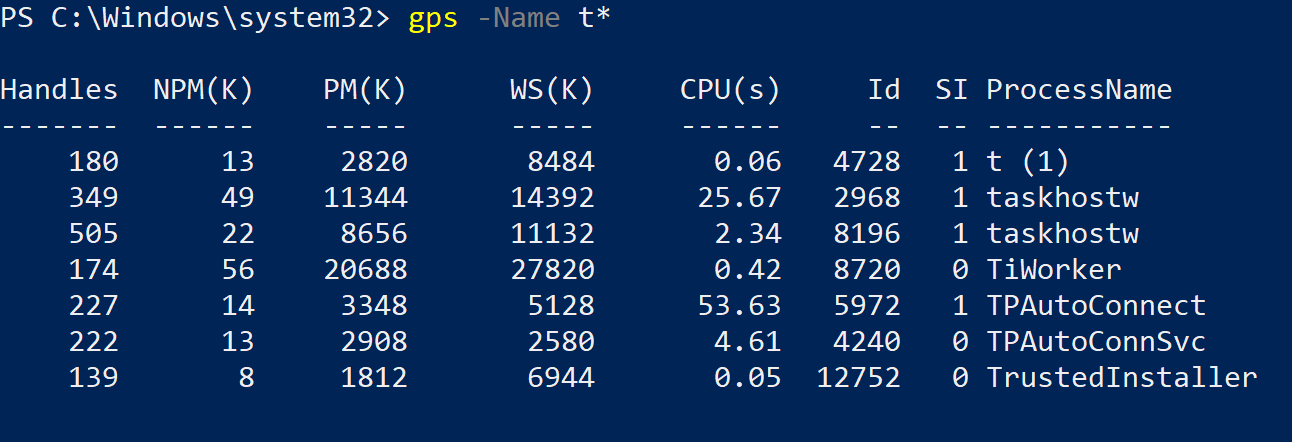
Task: Click Id value 12752
Action: [x=859, y=378]
